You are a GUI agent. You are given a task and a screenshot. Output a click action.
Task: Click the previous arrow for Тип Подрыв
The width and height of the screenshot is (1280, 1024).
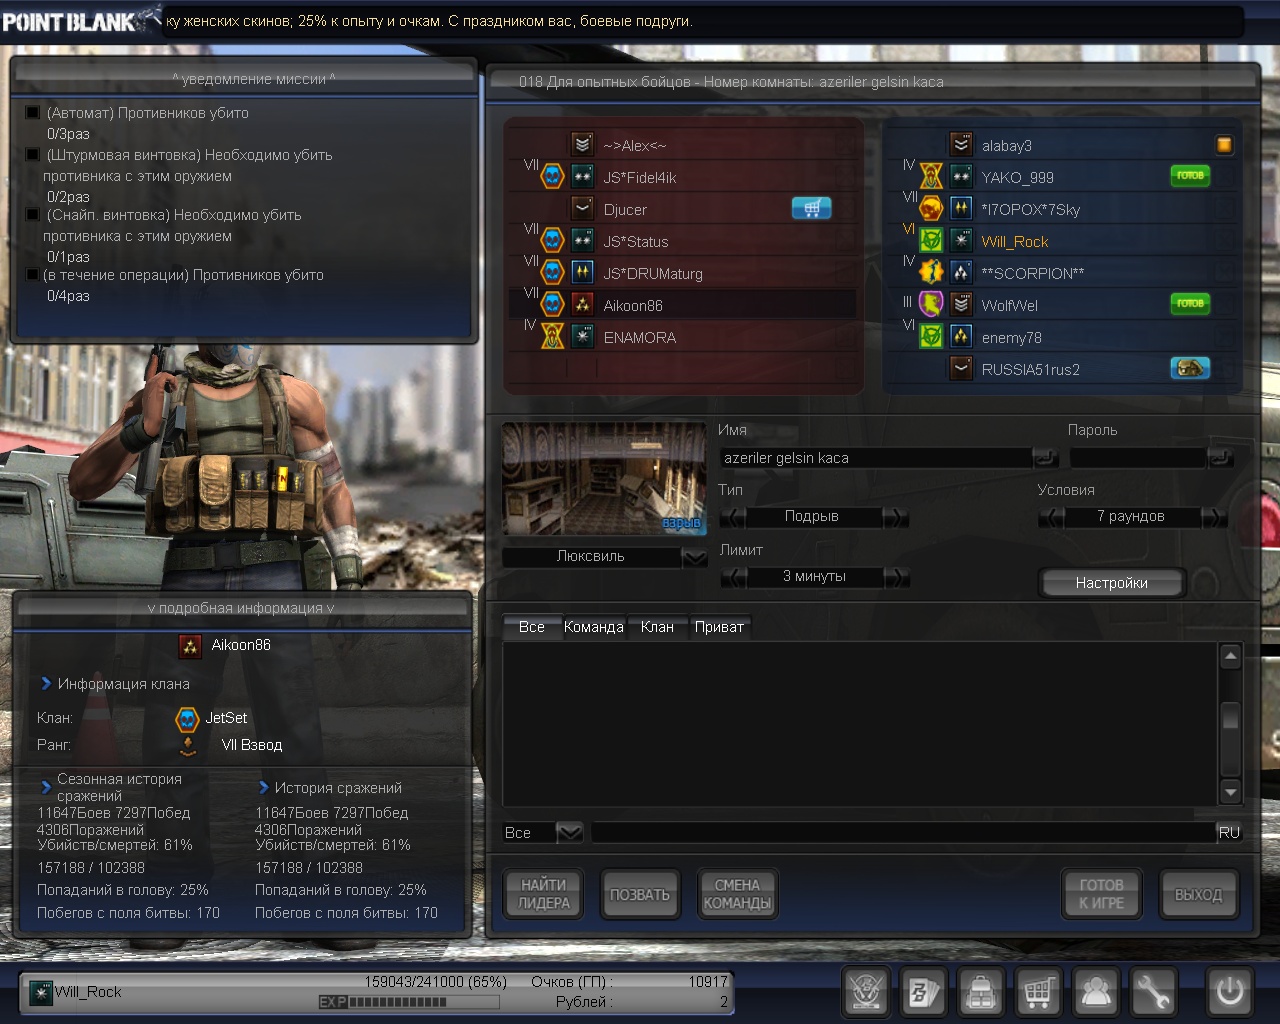click(732, 517)
